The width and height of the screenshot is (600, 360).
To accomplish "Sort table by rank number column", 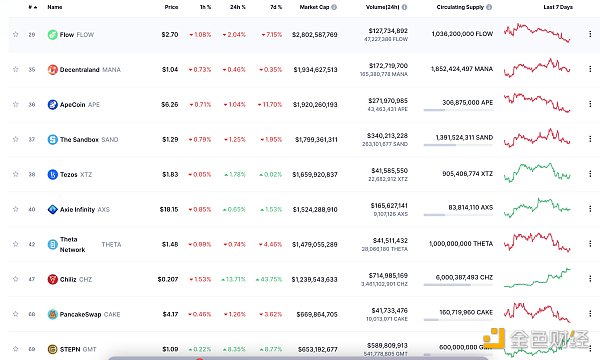I will [33, 7].
